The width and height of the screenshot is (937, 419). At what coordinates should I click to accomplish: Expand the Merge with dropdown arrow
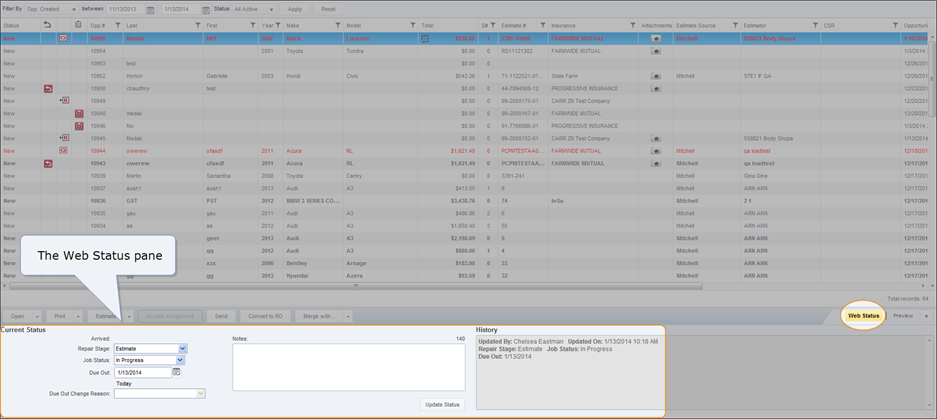pyautogui.click(x=346, y=316)
